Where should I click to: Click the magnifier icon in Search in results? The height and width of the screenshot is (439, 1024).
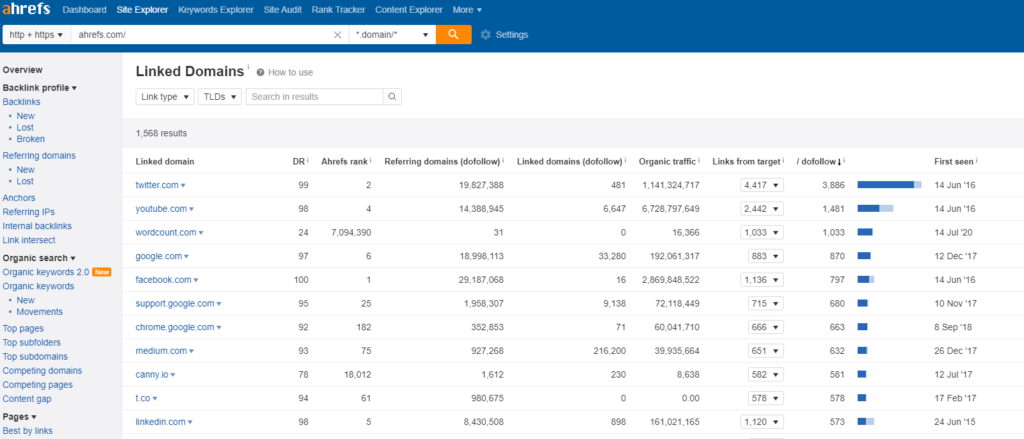click(392, 97)
